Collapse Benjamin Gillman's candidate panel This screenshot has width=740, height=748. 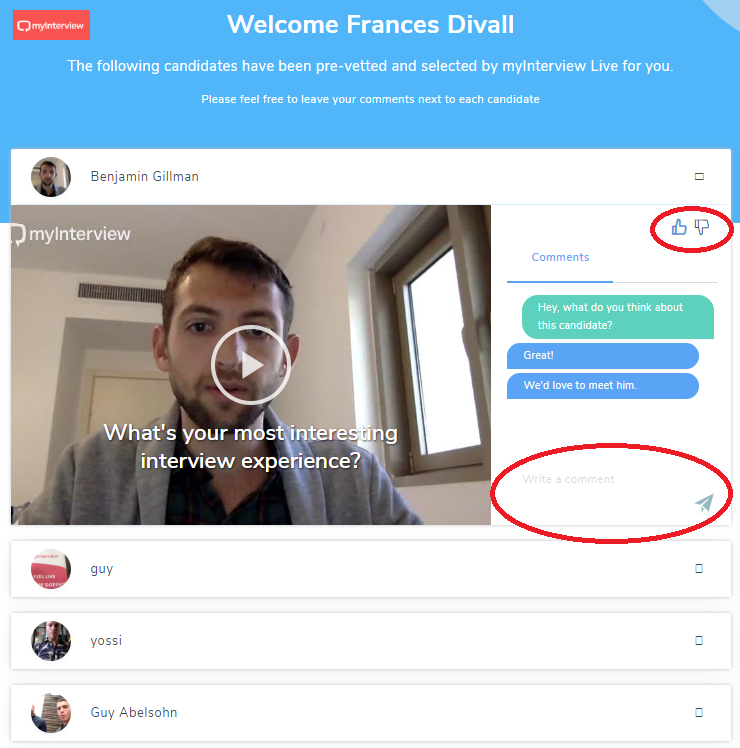click(699, 177)
